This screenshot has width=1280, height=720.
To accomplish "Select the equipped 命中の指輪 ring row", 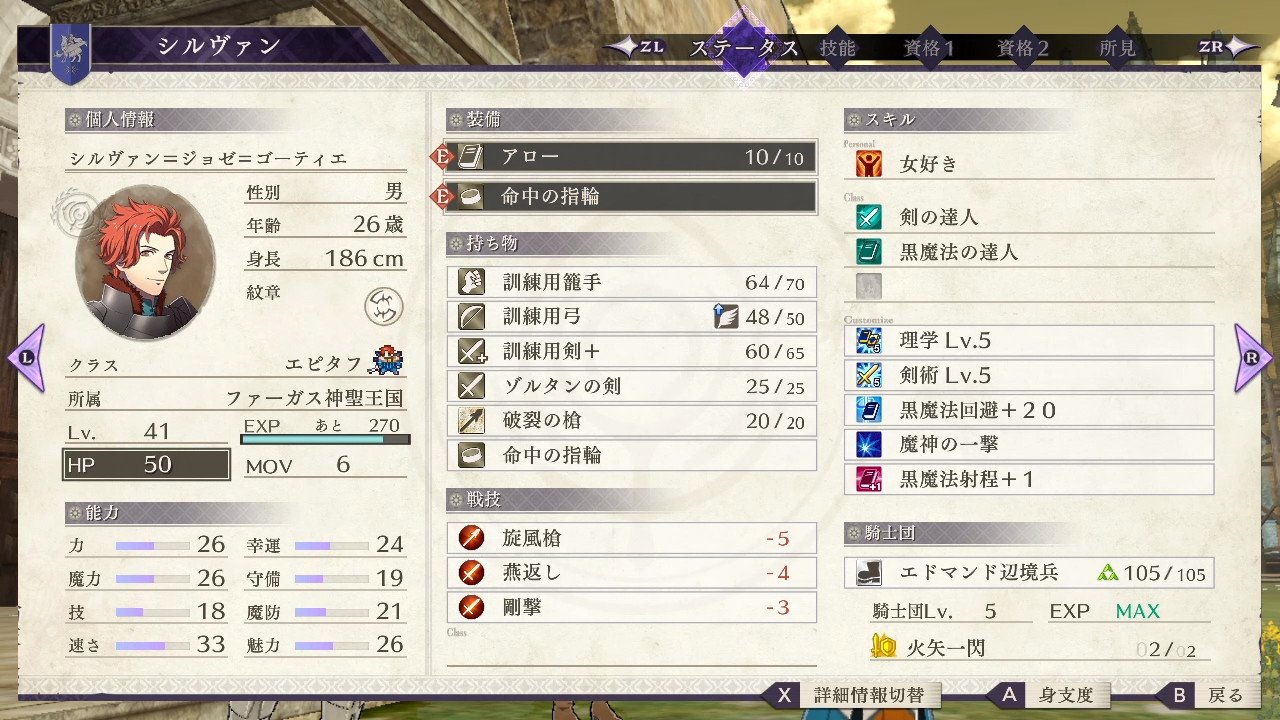I will [x=631, y=196].
